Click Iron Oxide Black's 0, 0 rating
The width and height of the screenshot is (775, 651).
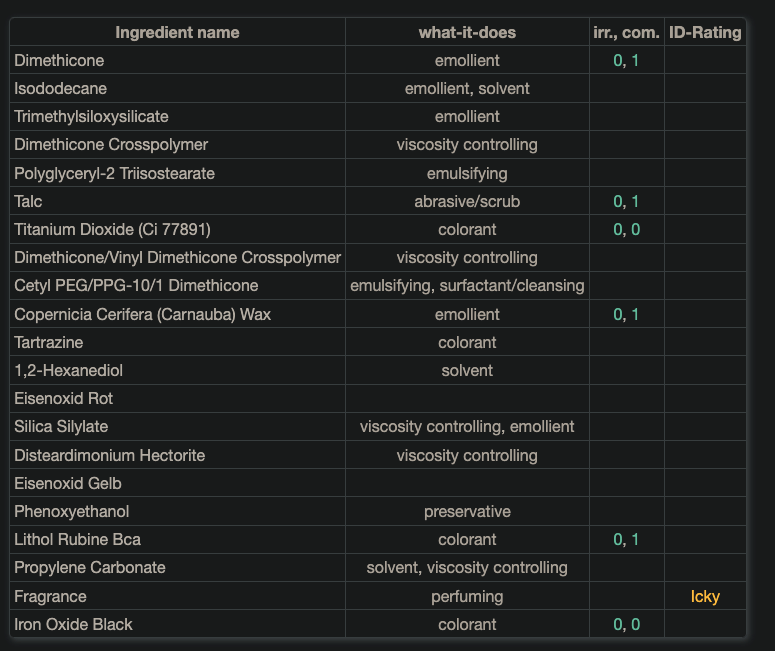626,624
